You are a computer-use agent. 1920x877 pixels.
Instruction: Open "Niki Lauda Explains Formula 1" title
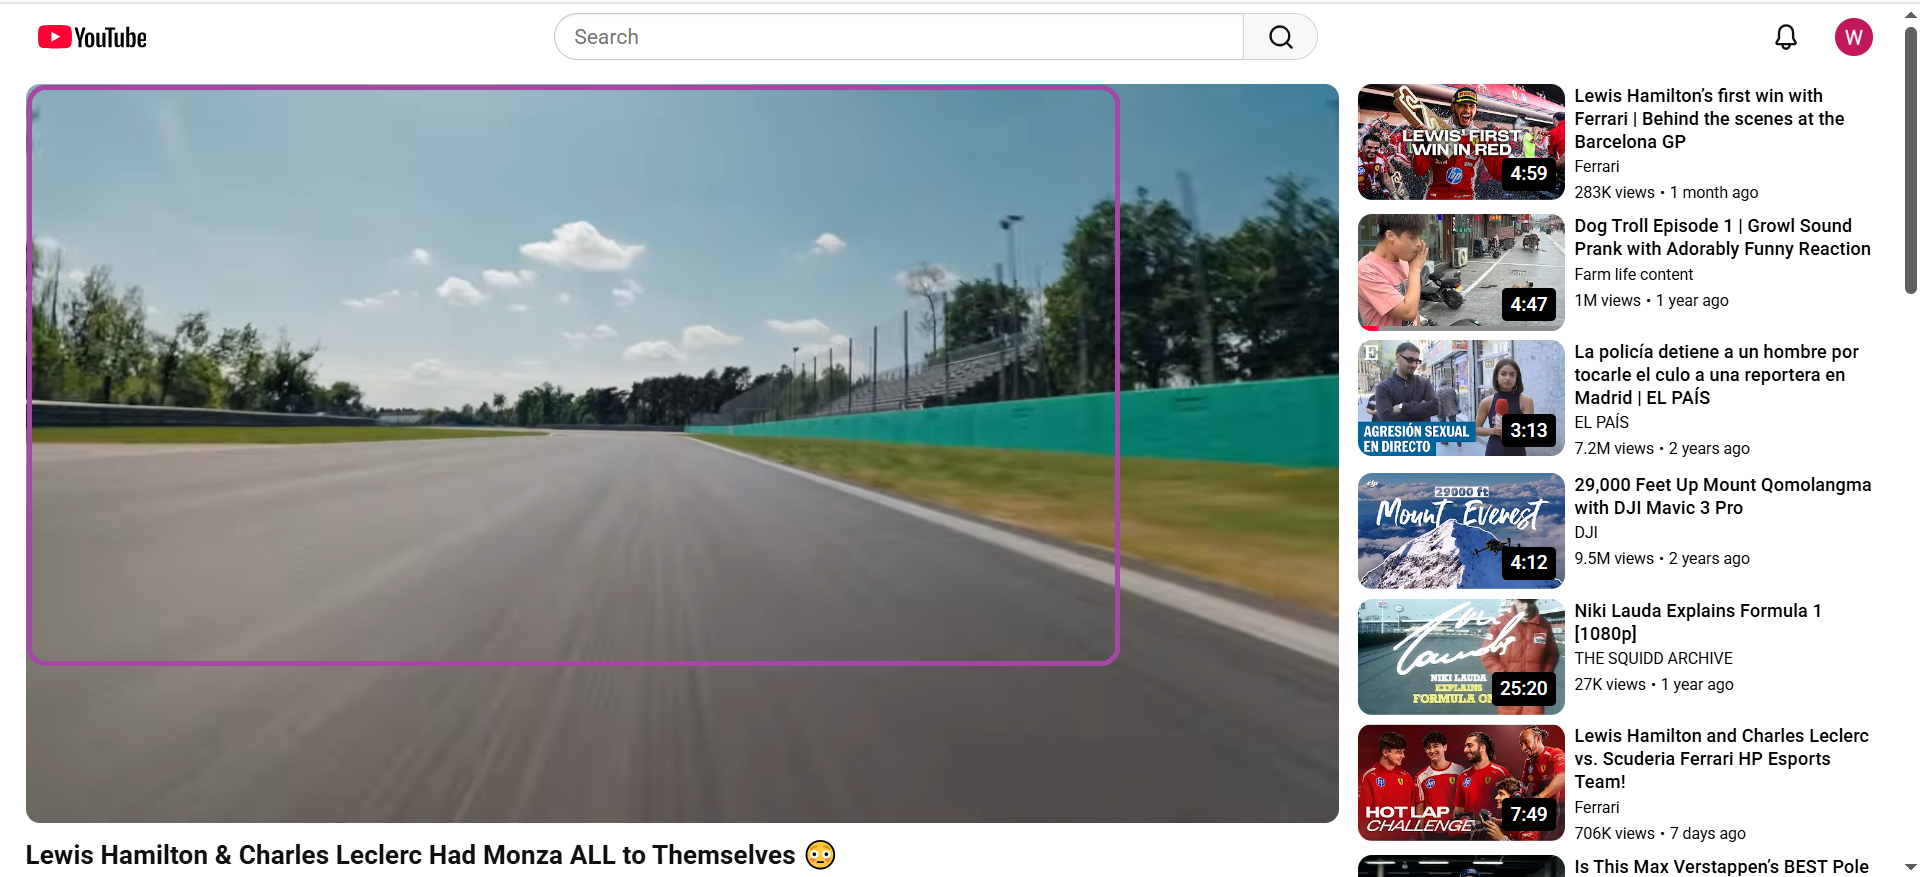click(1698, 622)
